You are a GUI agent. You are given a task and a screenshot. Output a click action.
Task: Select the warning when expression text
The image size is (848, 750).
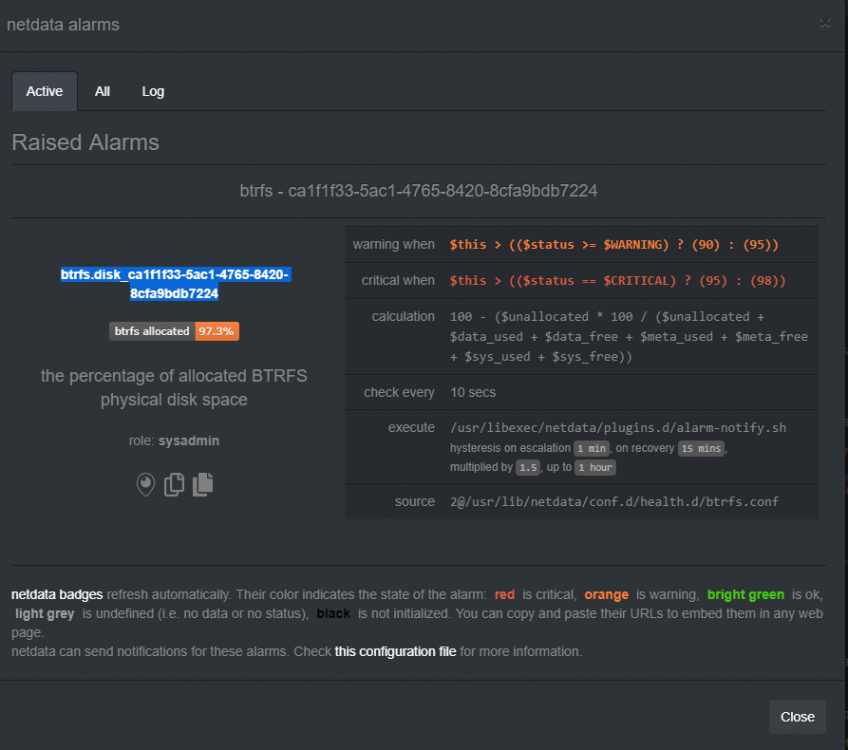point(614,244)
